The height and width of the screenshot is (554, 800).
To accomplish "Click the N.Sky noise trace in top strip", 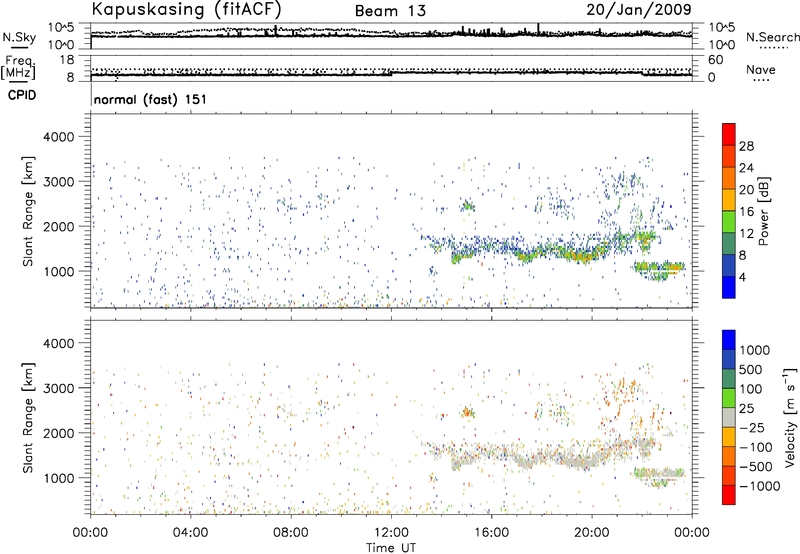I will pos(391,36).
